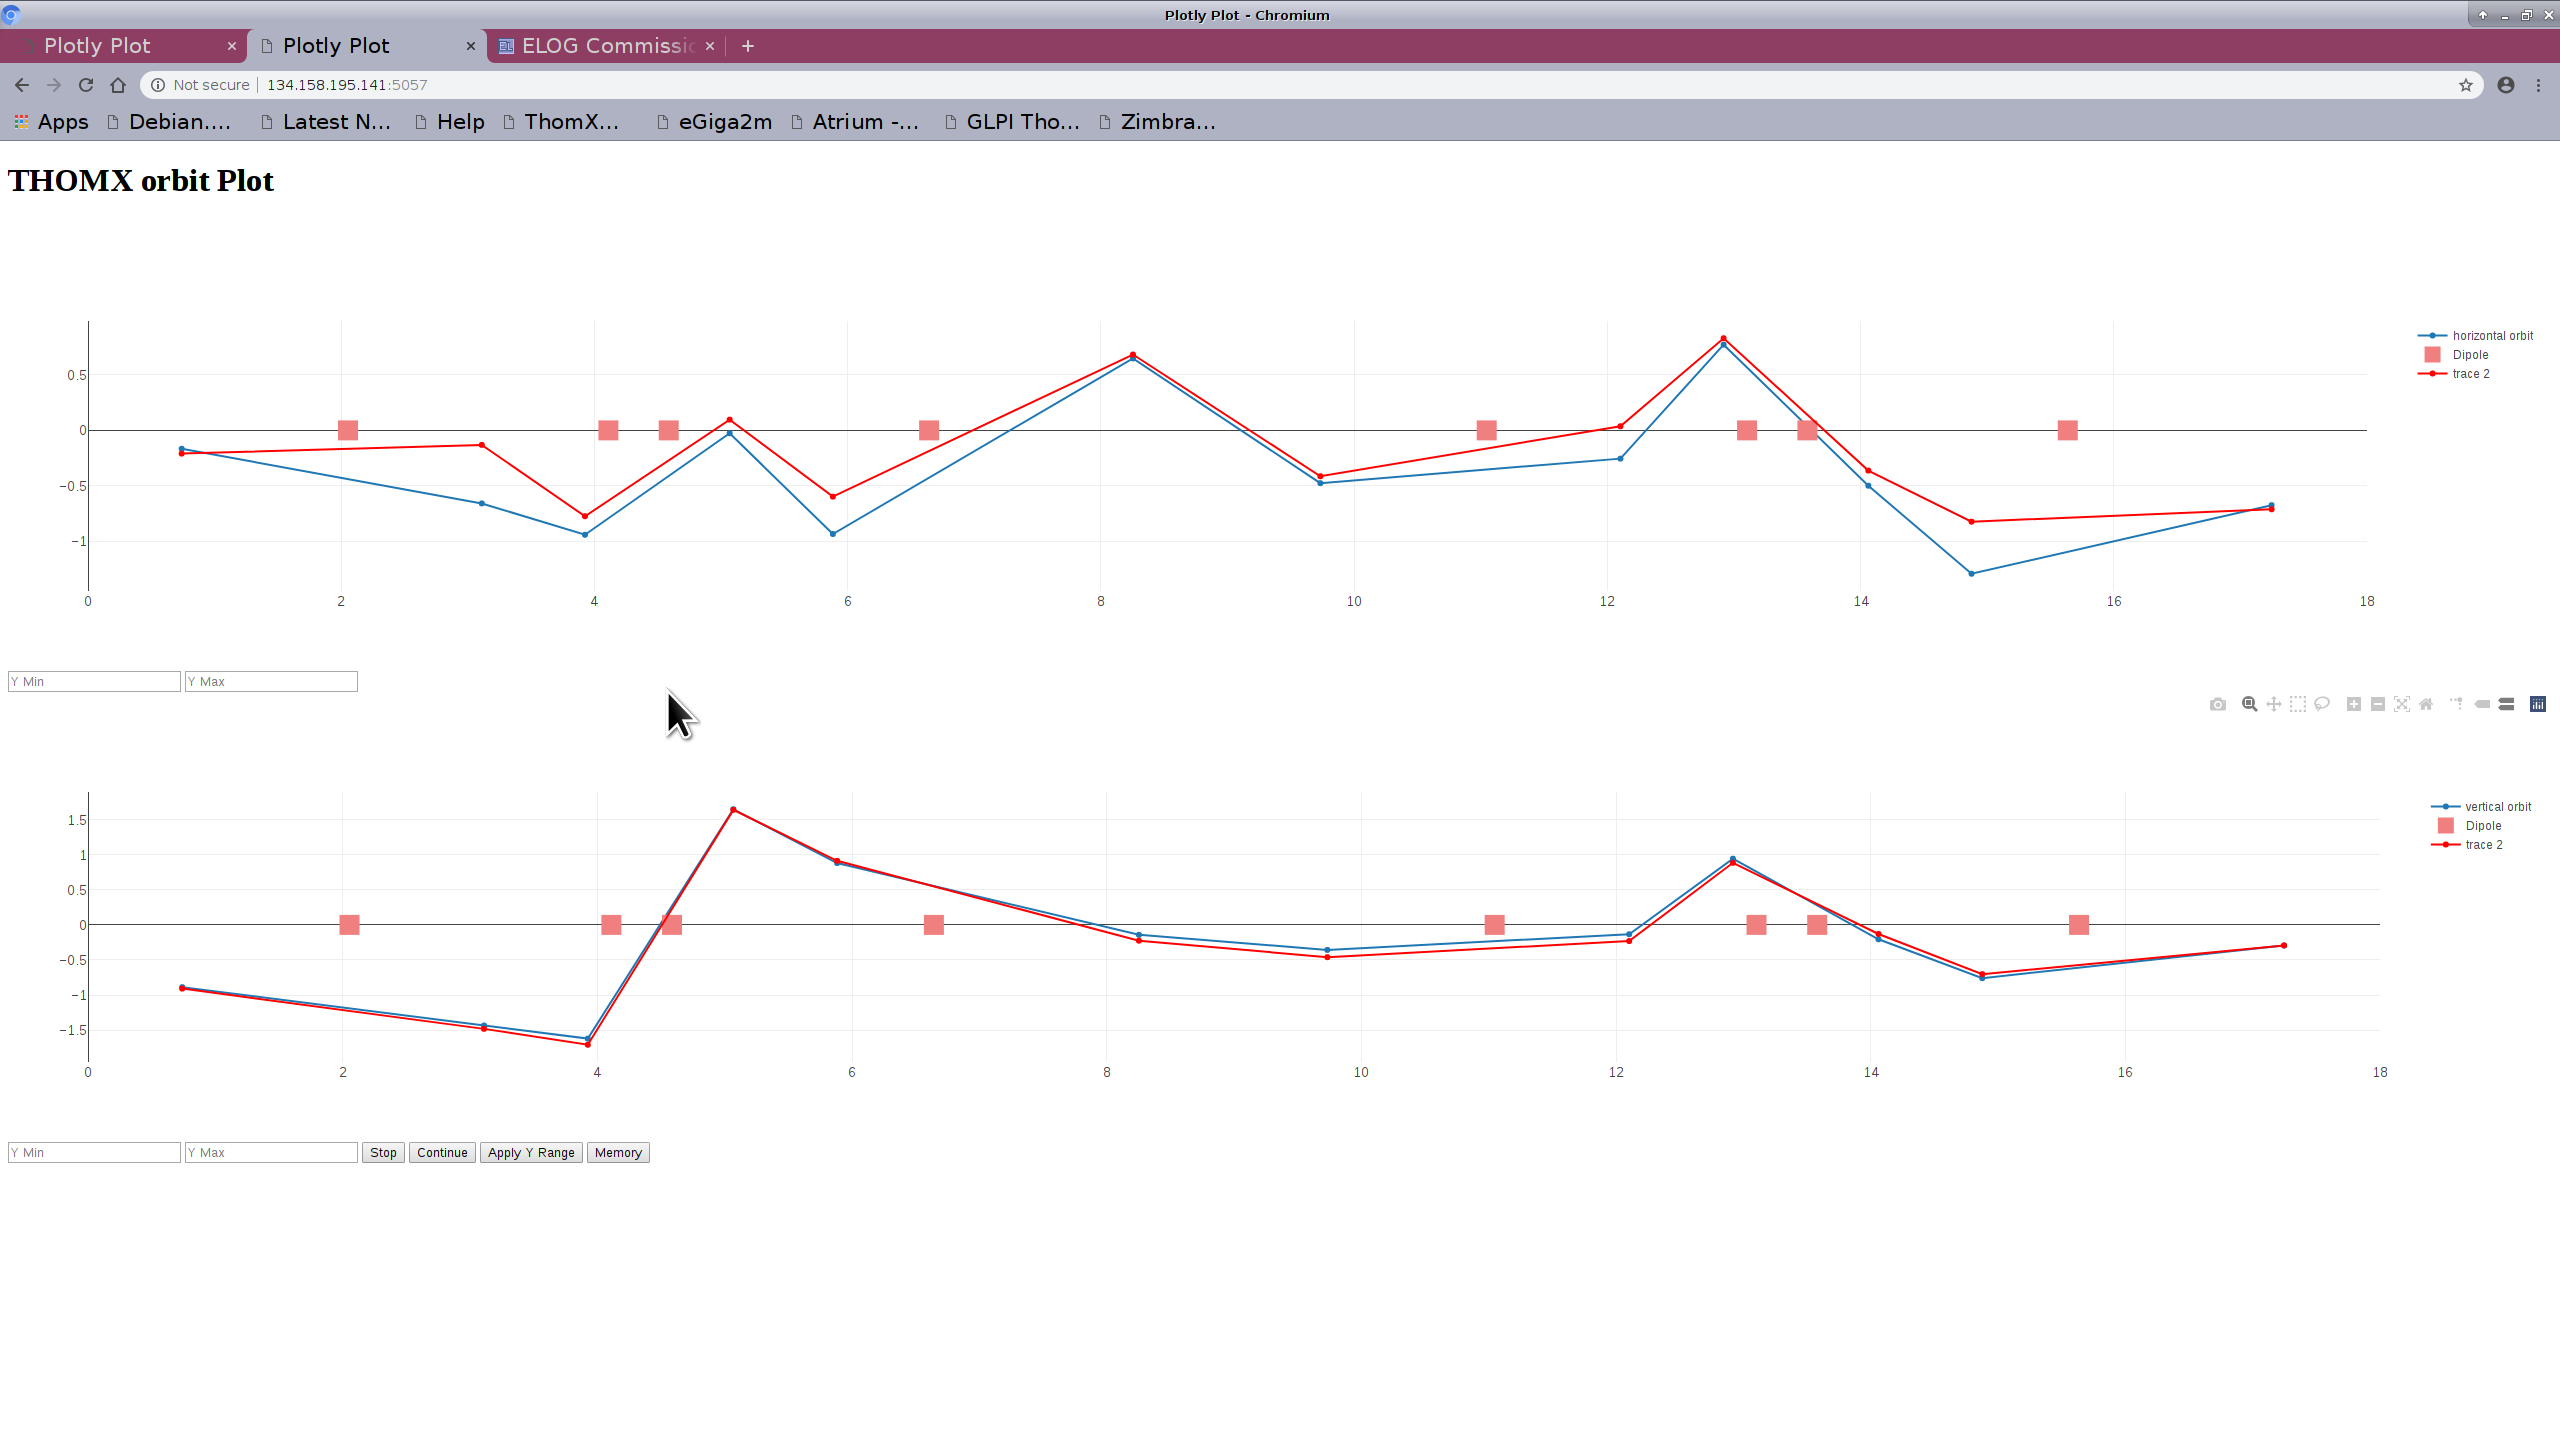Toggle Dipole markers in the upper legend

point(2470,355)
